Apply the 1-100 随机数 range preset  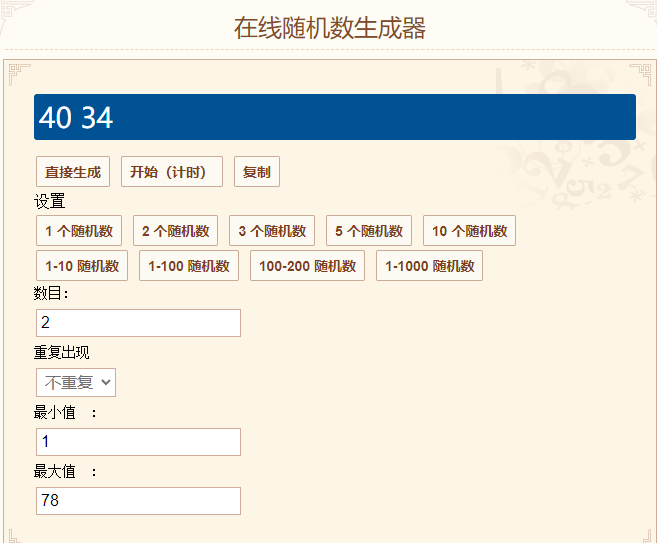[189, 266]
